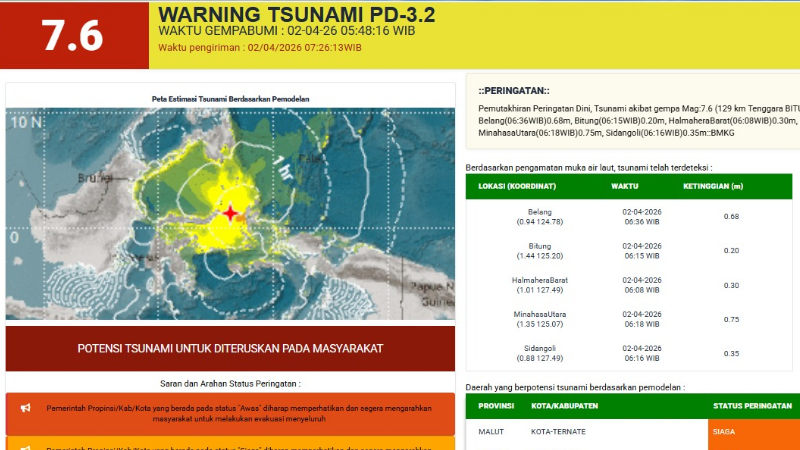Select the Bitung location row
The width and height of the screenshot is (800, 450).
tap(632, 250)
